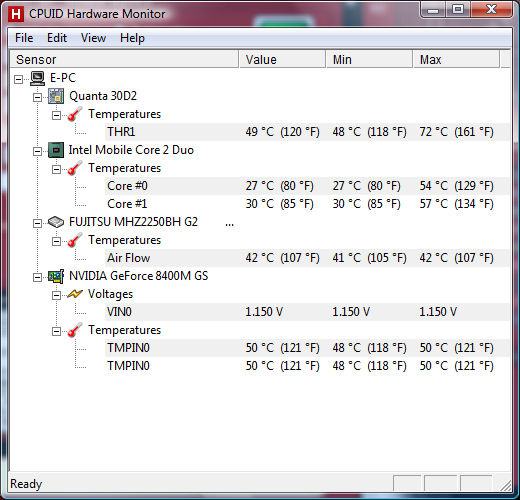Collapse the Intel Mobile Core 2 Duo node
This screenshot has width=520, height=500.
[x=37, y=151]
